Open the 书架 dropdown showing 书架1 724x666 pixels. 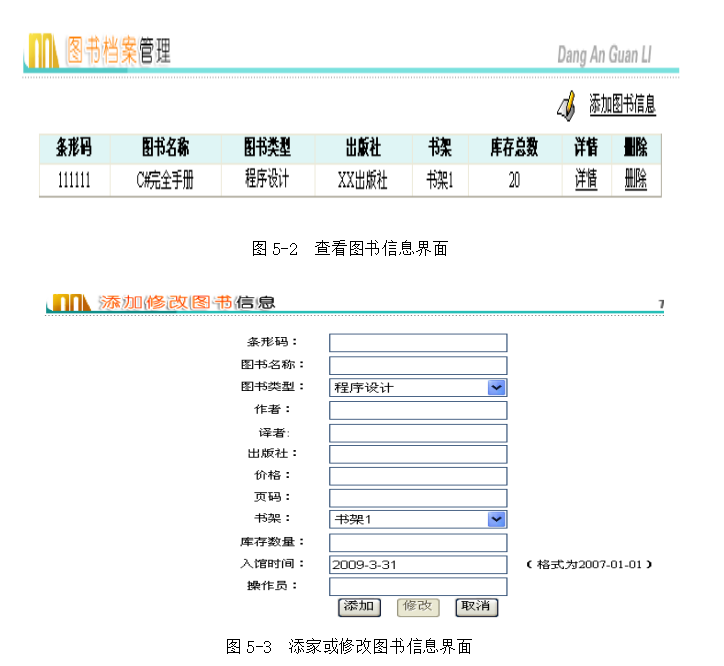(418, 519)
